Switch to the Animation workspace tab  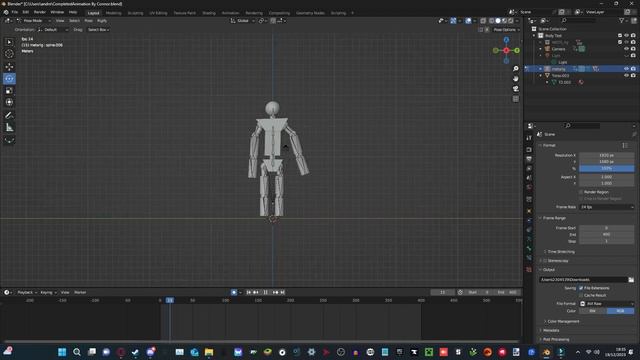230,13
